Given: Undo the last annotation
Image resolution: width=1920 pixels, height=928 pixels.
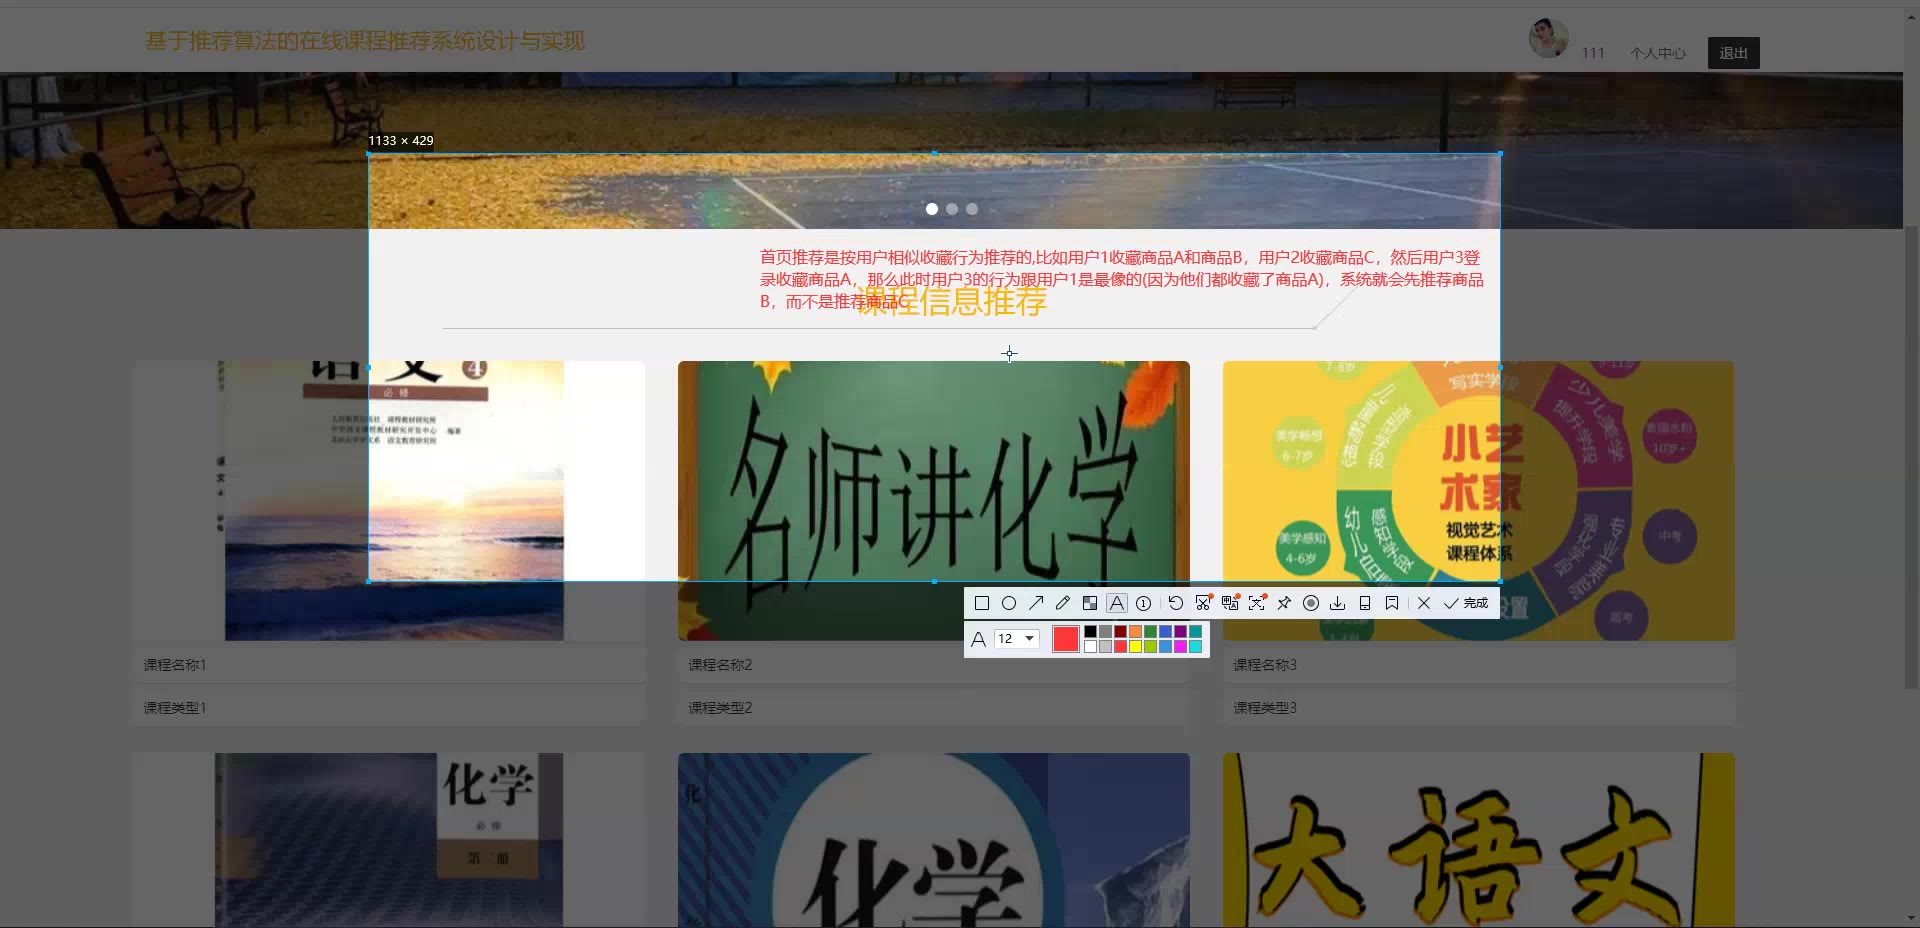Looking at the screenshot, I should pyautogui.click(x=1176, y=603).
